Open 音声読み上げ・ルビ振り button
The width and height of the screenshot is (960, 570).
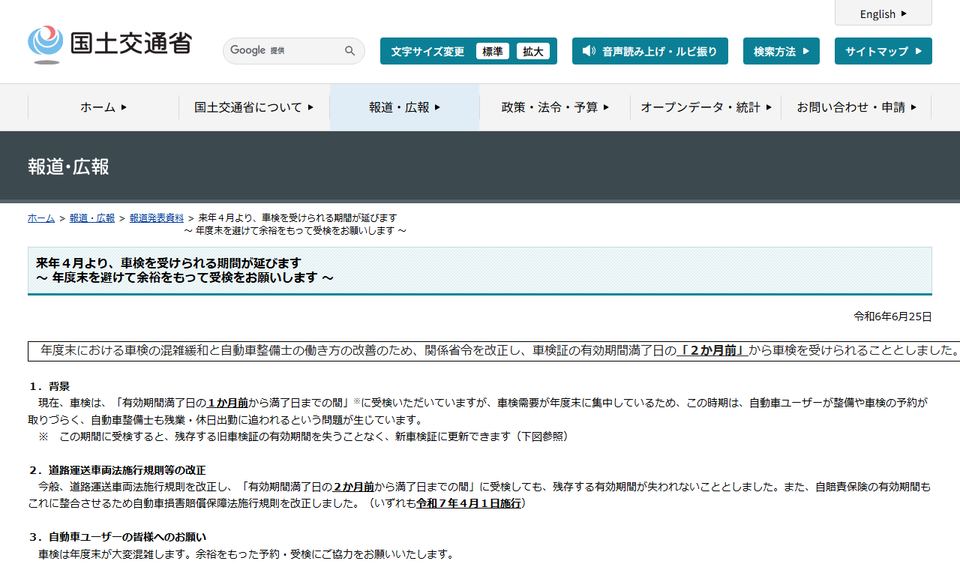650,51
